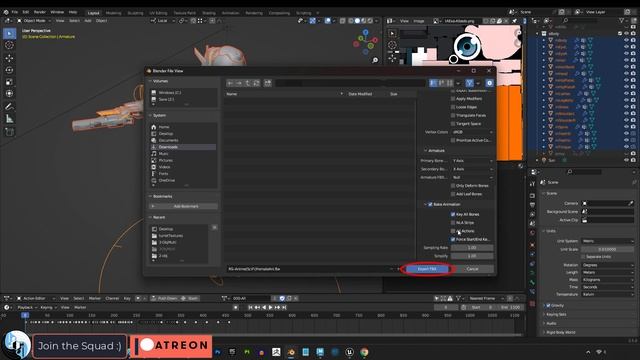Image resolution: width=640 pixels, height=360 pixels.
Task: Click the Export FBX button
Action: 427,269
